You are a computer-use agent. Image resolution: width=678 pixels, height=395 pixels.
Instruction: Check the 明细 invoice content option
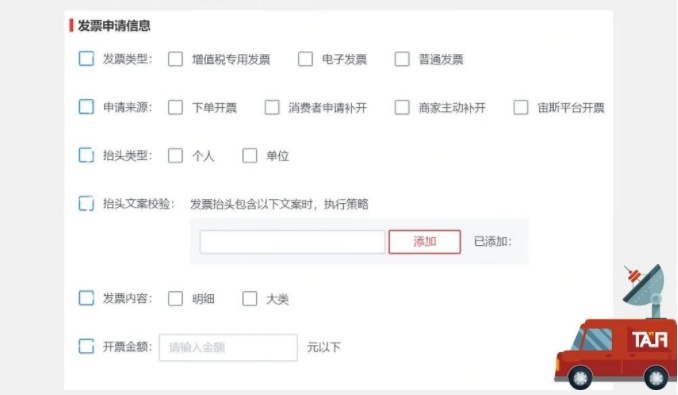point(175,299)
